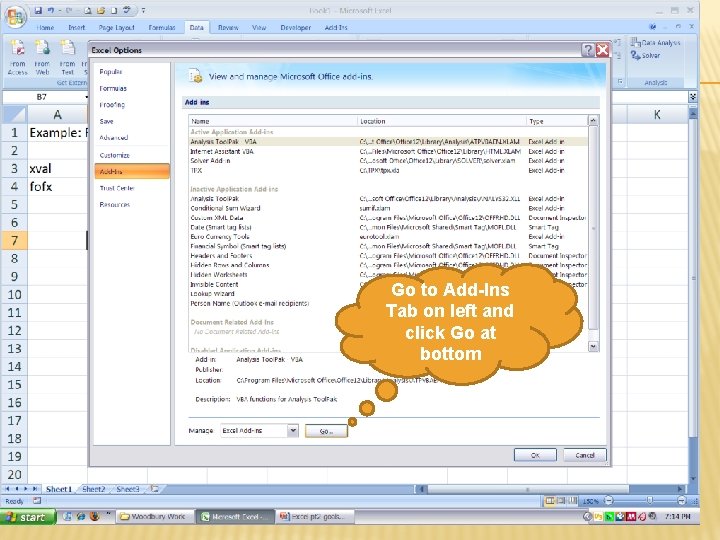The height and width of the screenshot is (540, 720).
Task: Select Advanced category in Excel Options
Action: 131,137
